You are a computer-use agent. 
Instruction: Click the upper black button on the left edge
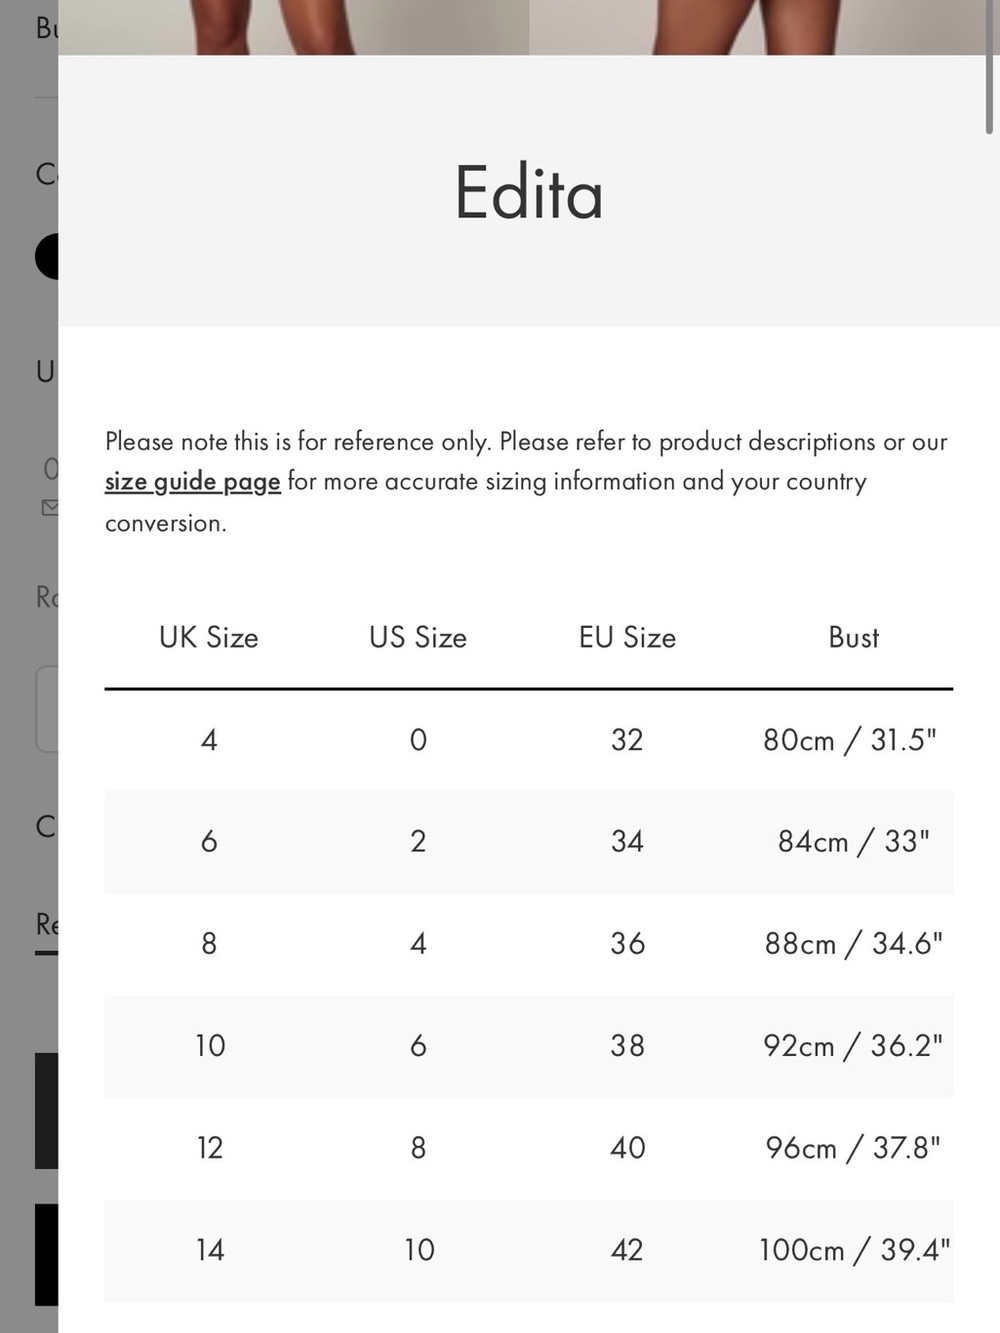pyautogui.click(x=46, y=1110)
